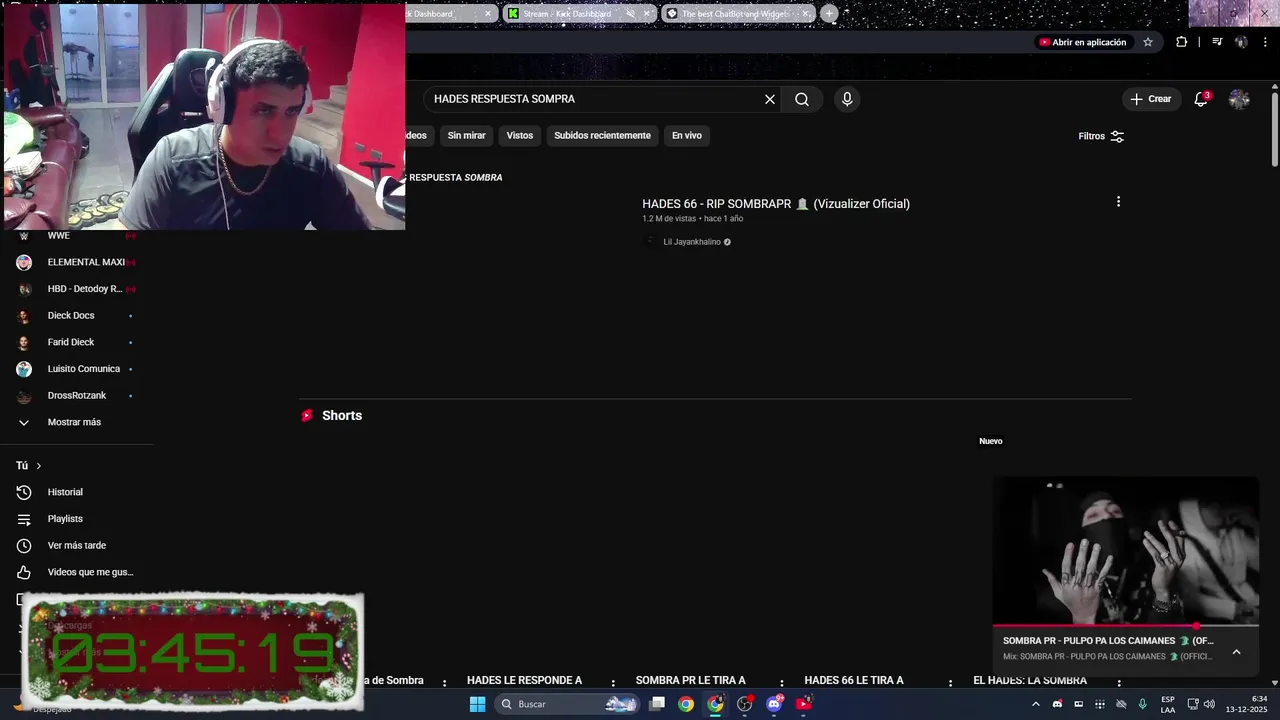Screen dimensions: 1280x720
Task: Open SOMBRA PR - PULPO PA LOS CAIMANES title
Action: [1108, 641]
